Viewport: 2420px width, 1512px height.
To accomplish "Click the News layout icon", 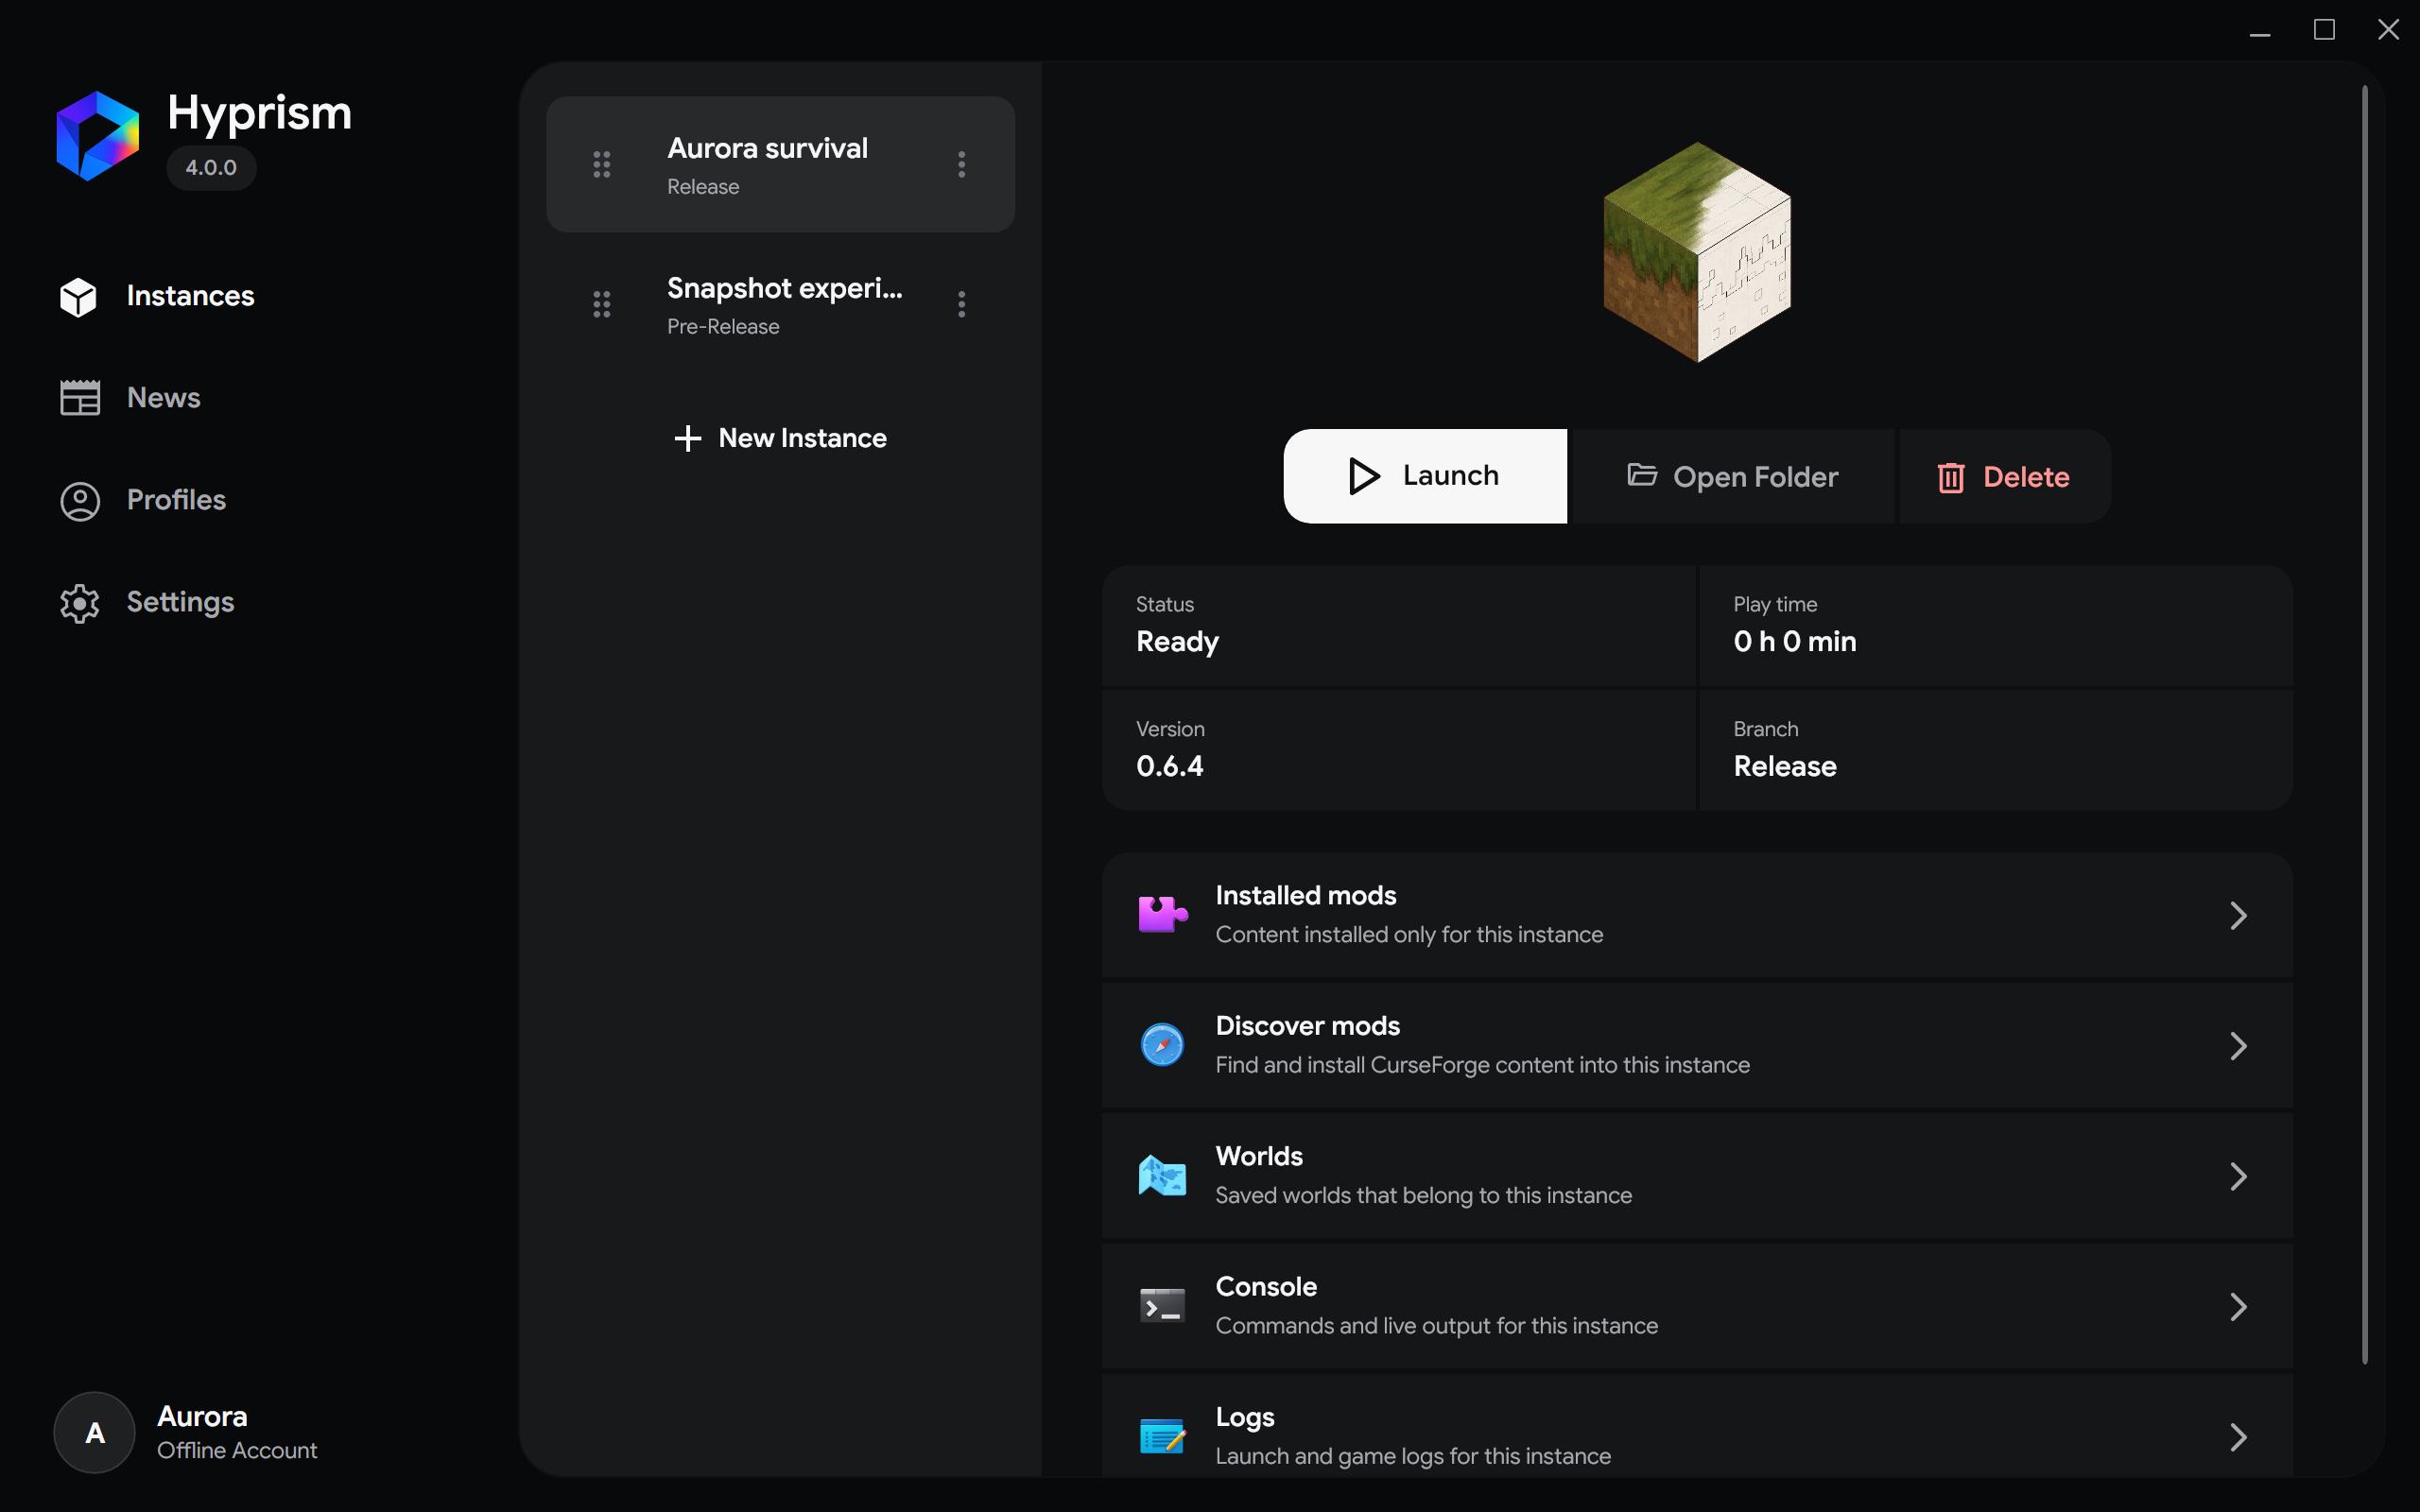I will [80, 398].
